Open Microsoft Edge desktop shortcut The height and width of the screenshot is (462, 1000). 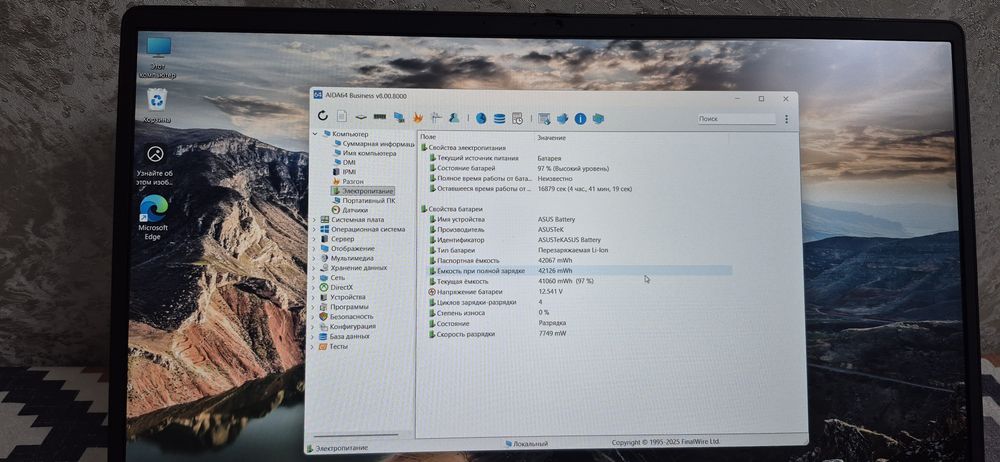153,218
